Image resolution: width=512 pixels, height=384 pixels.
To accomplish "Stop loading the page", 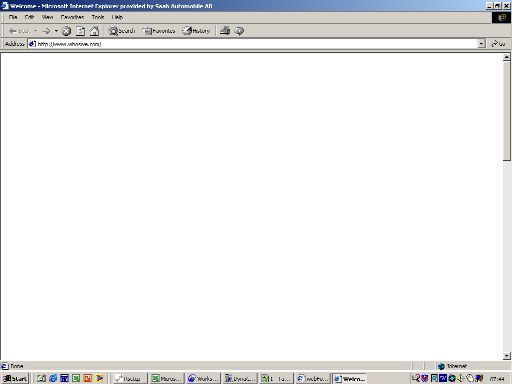I will coord(66,31).
